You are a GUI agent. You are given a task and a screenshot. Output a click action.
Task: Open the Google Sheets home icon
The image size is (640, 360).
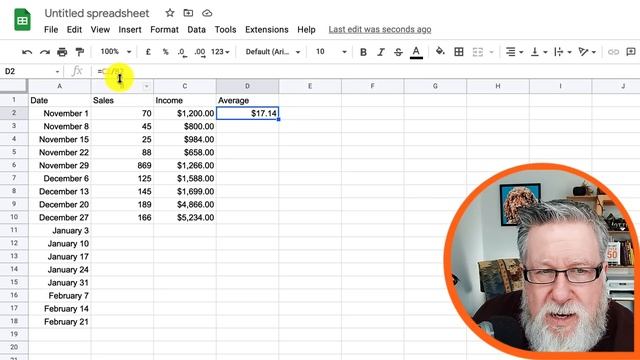(x=22, y=19)
